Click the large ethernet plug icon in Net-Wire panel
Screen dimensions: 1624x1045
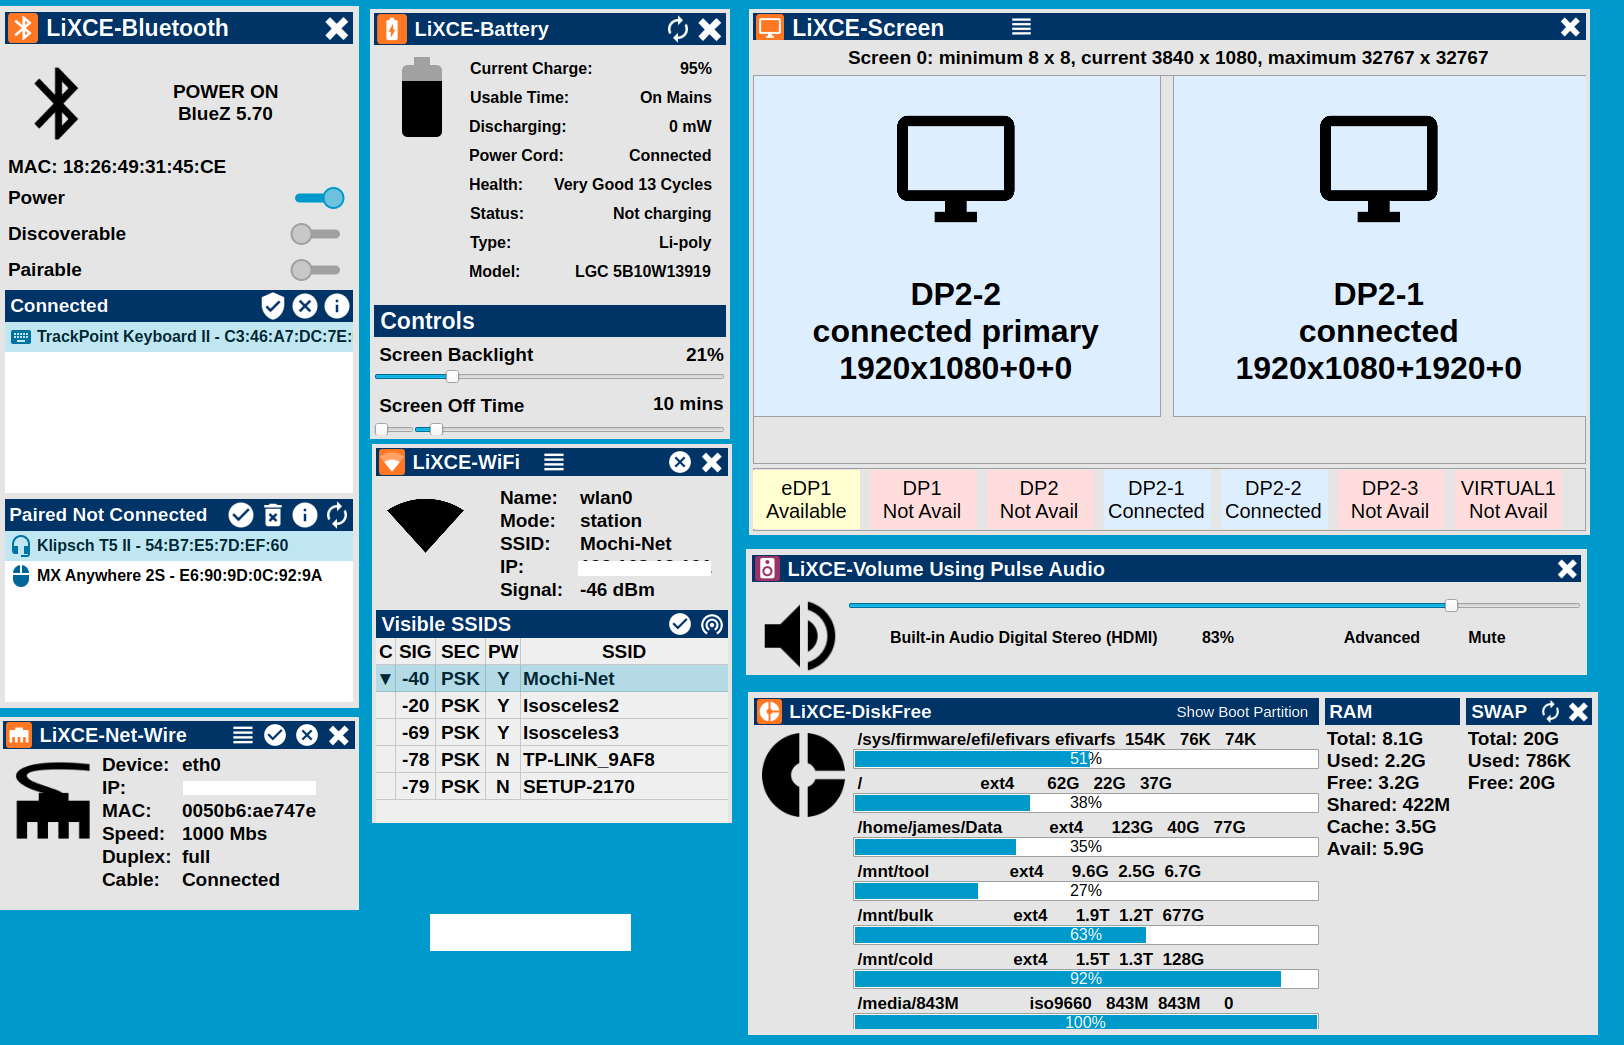pyautogui.click(x=53, y=800)
